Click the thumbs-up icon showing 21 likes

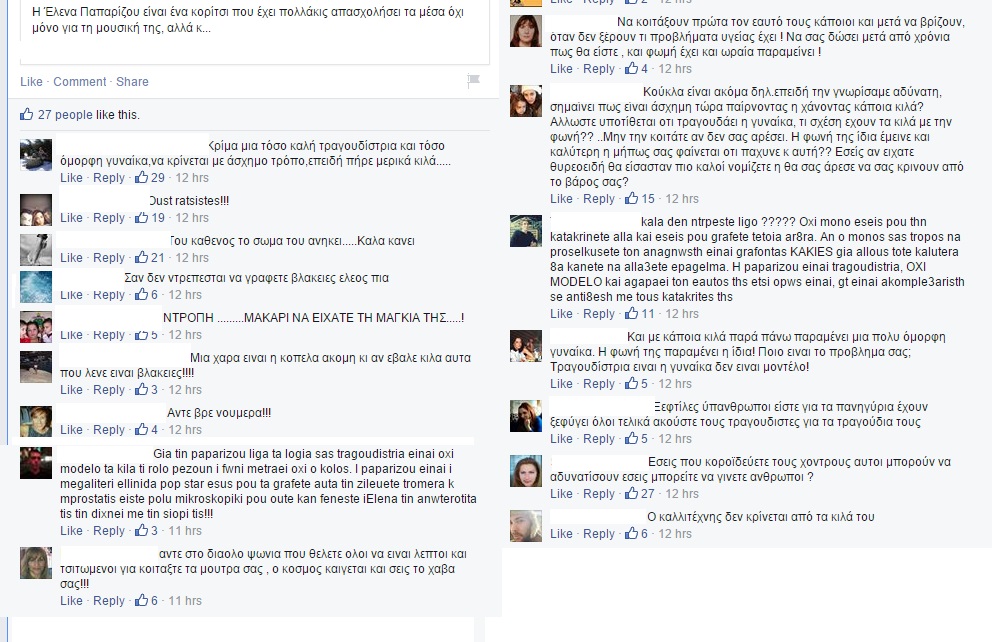pyautogui.click(x=141, y=257)
